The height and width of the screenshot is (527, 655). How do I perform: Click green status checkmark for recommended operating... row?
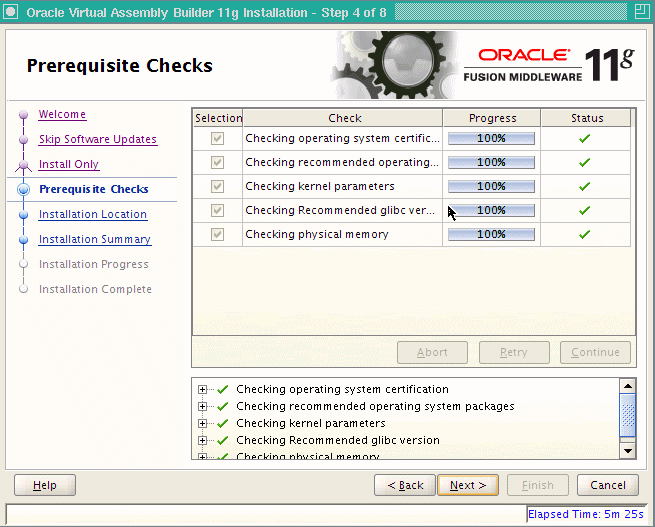tap(584, 162)
